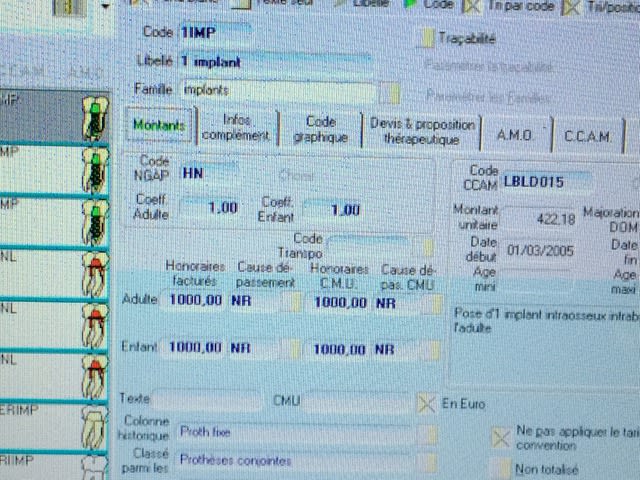Click the Libellé input field
Image resolution: width=640 pixels, height=480 pixels.
[280, 62]
